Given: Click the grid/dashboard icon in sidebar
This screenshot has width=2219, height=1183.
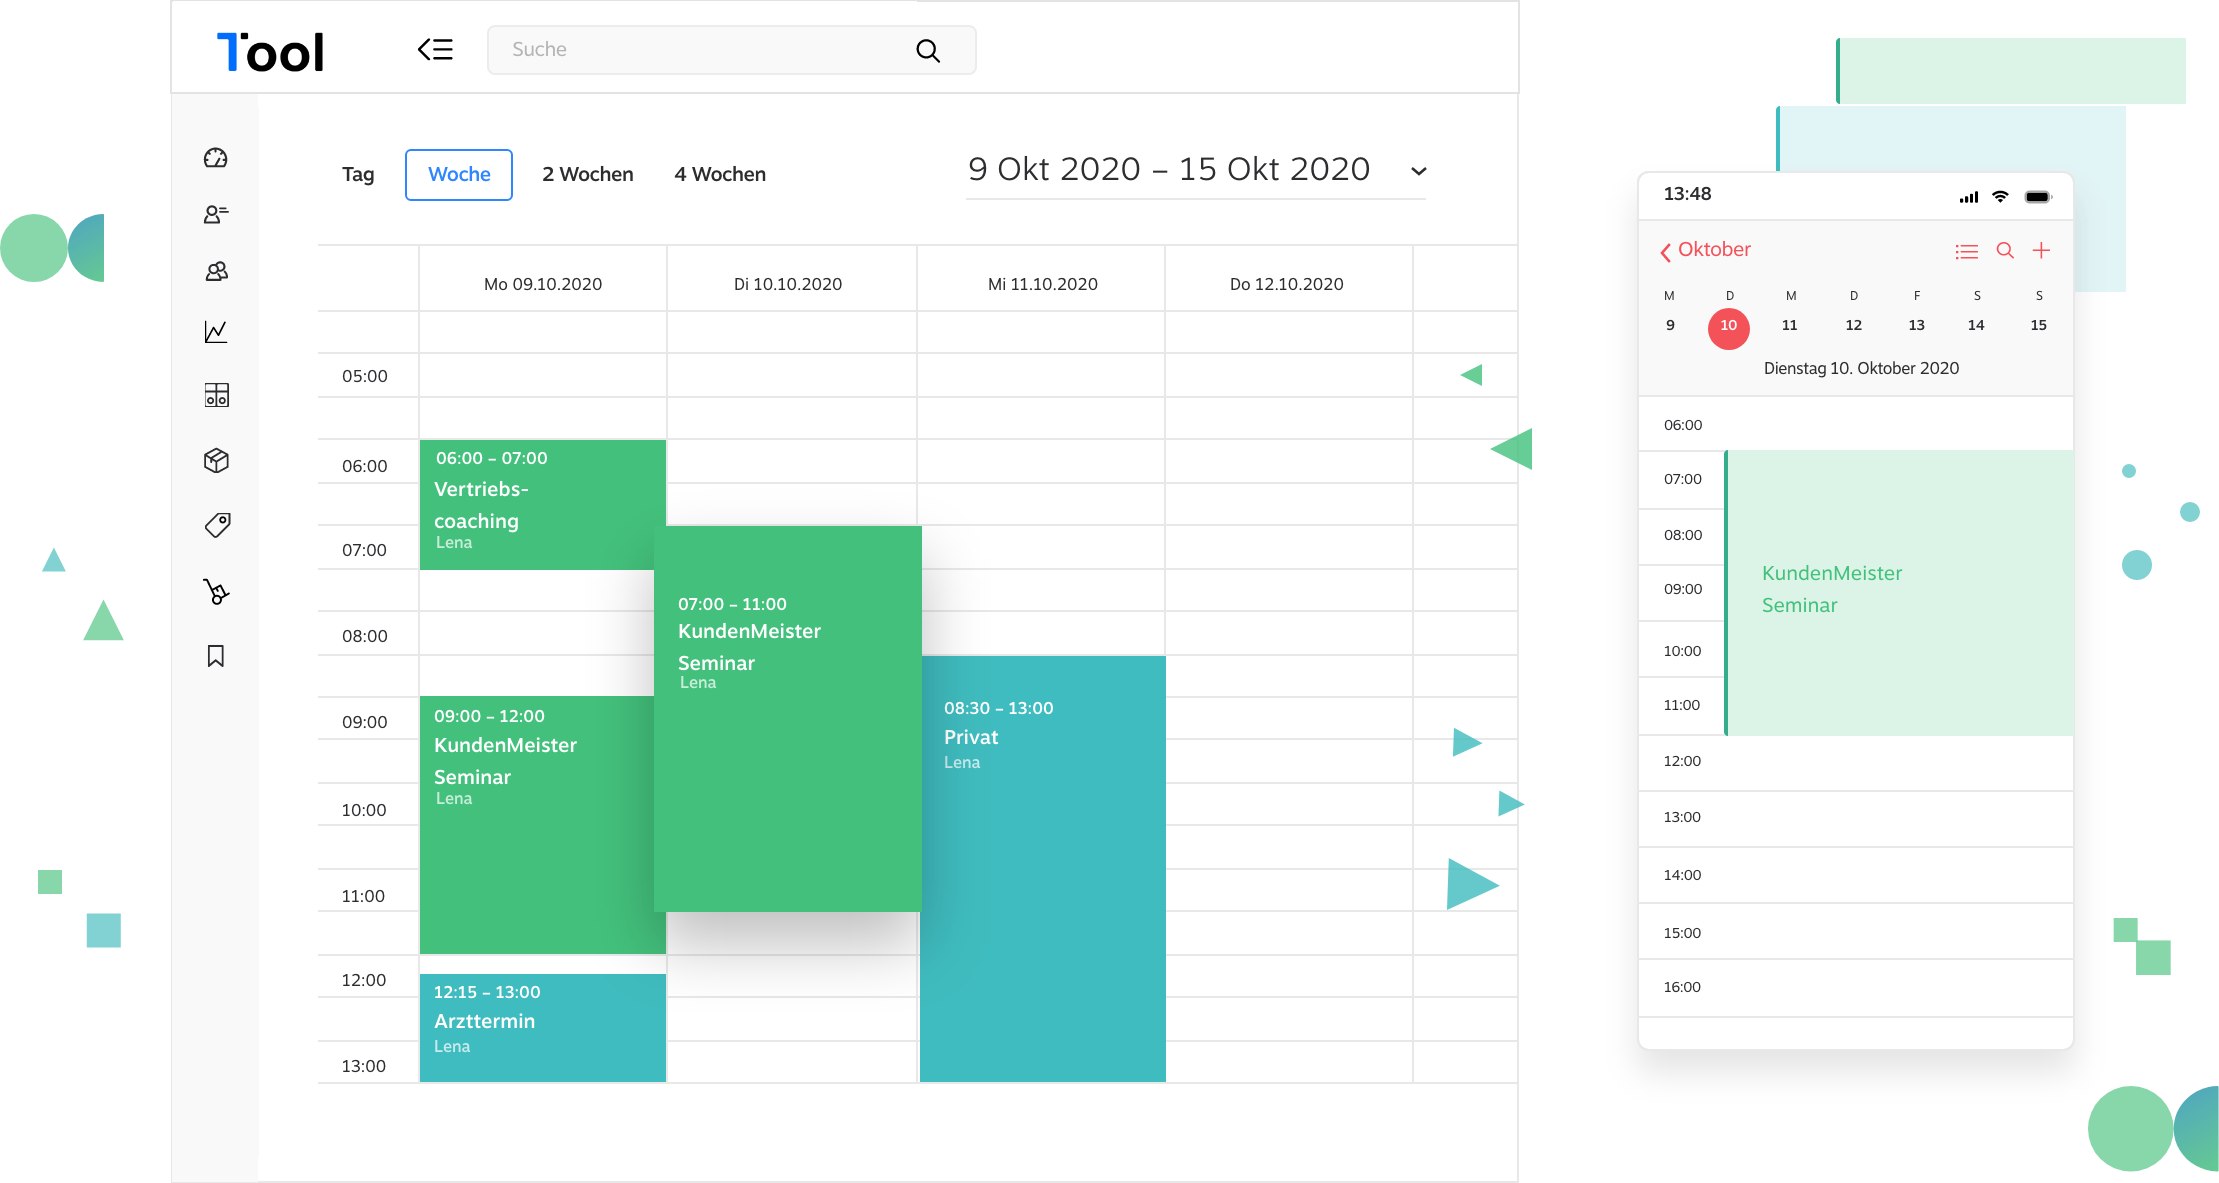Looking at the screenshot, I should pyautogui.click(x=216, y=395).
